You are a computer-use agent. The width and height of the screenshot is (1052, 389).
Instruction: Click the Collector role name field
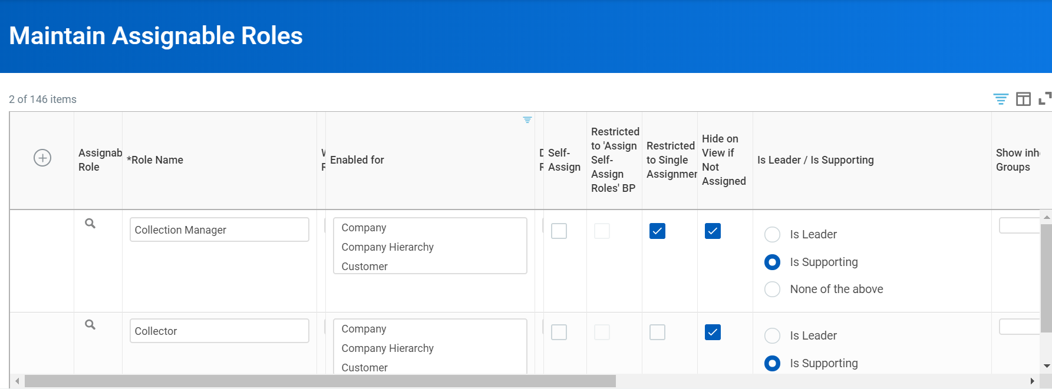(x=219, y=331)
